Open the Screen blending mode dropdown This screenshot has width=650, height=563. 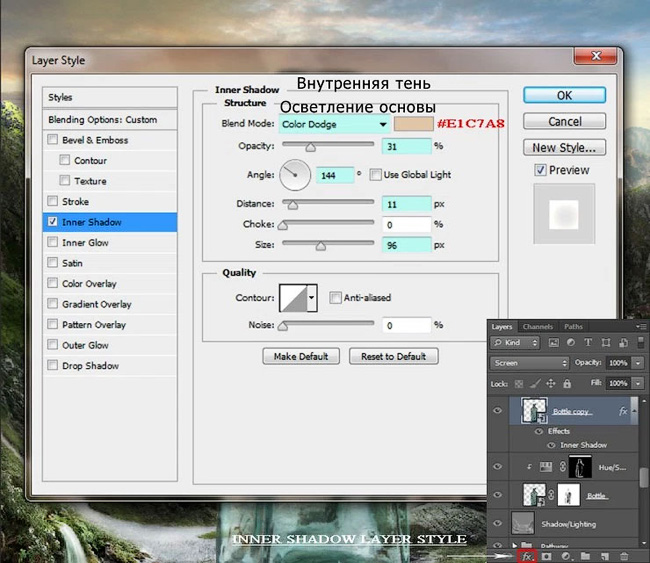[529, 363]
